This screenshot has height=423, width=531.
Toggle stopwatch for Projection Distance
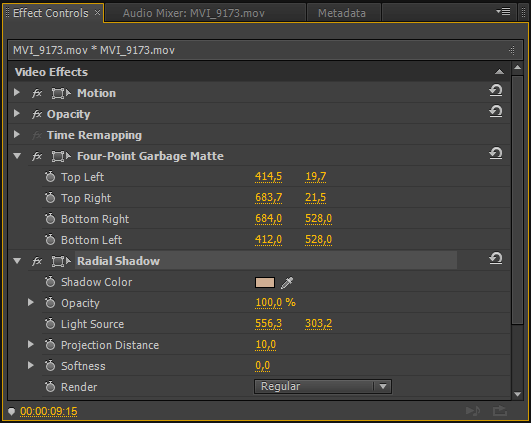coord(50,344)
